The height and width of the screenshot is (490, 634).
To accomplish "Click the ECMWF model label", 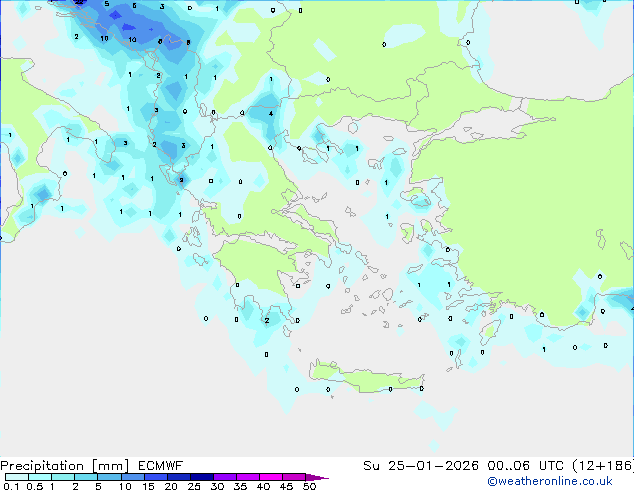I will coord(161,466).
